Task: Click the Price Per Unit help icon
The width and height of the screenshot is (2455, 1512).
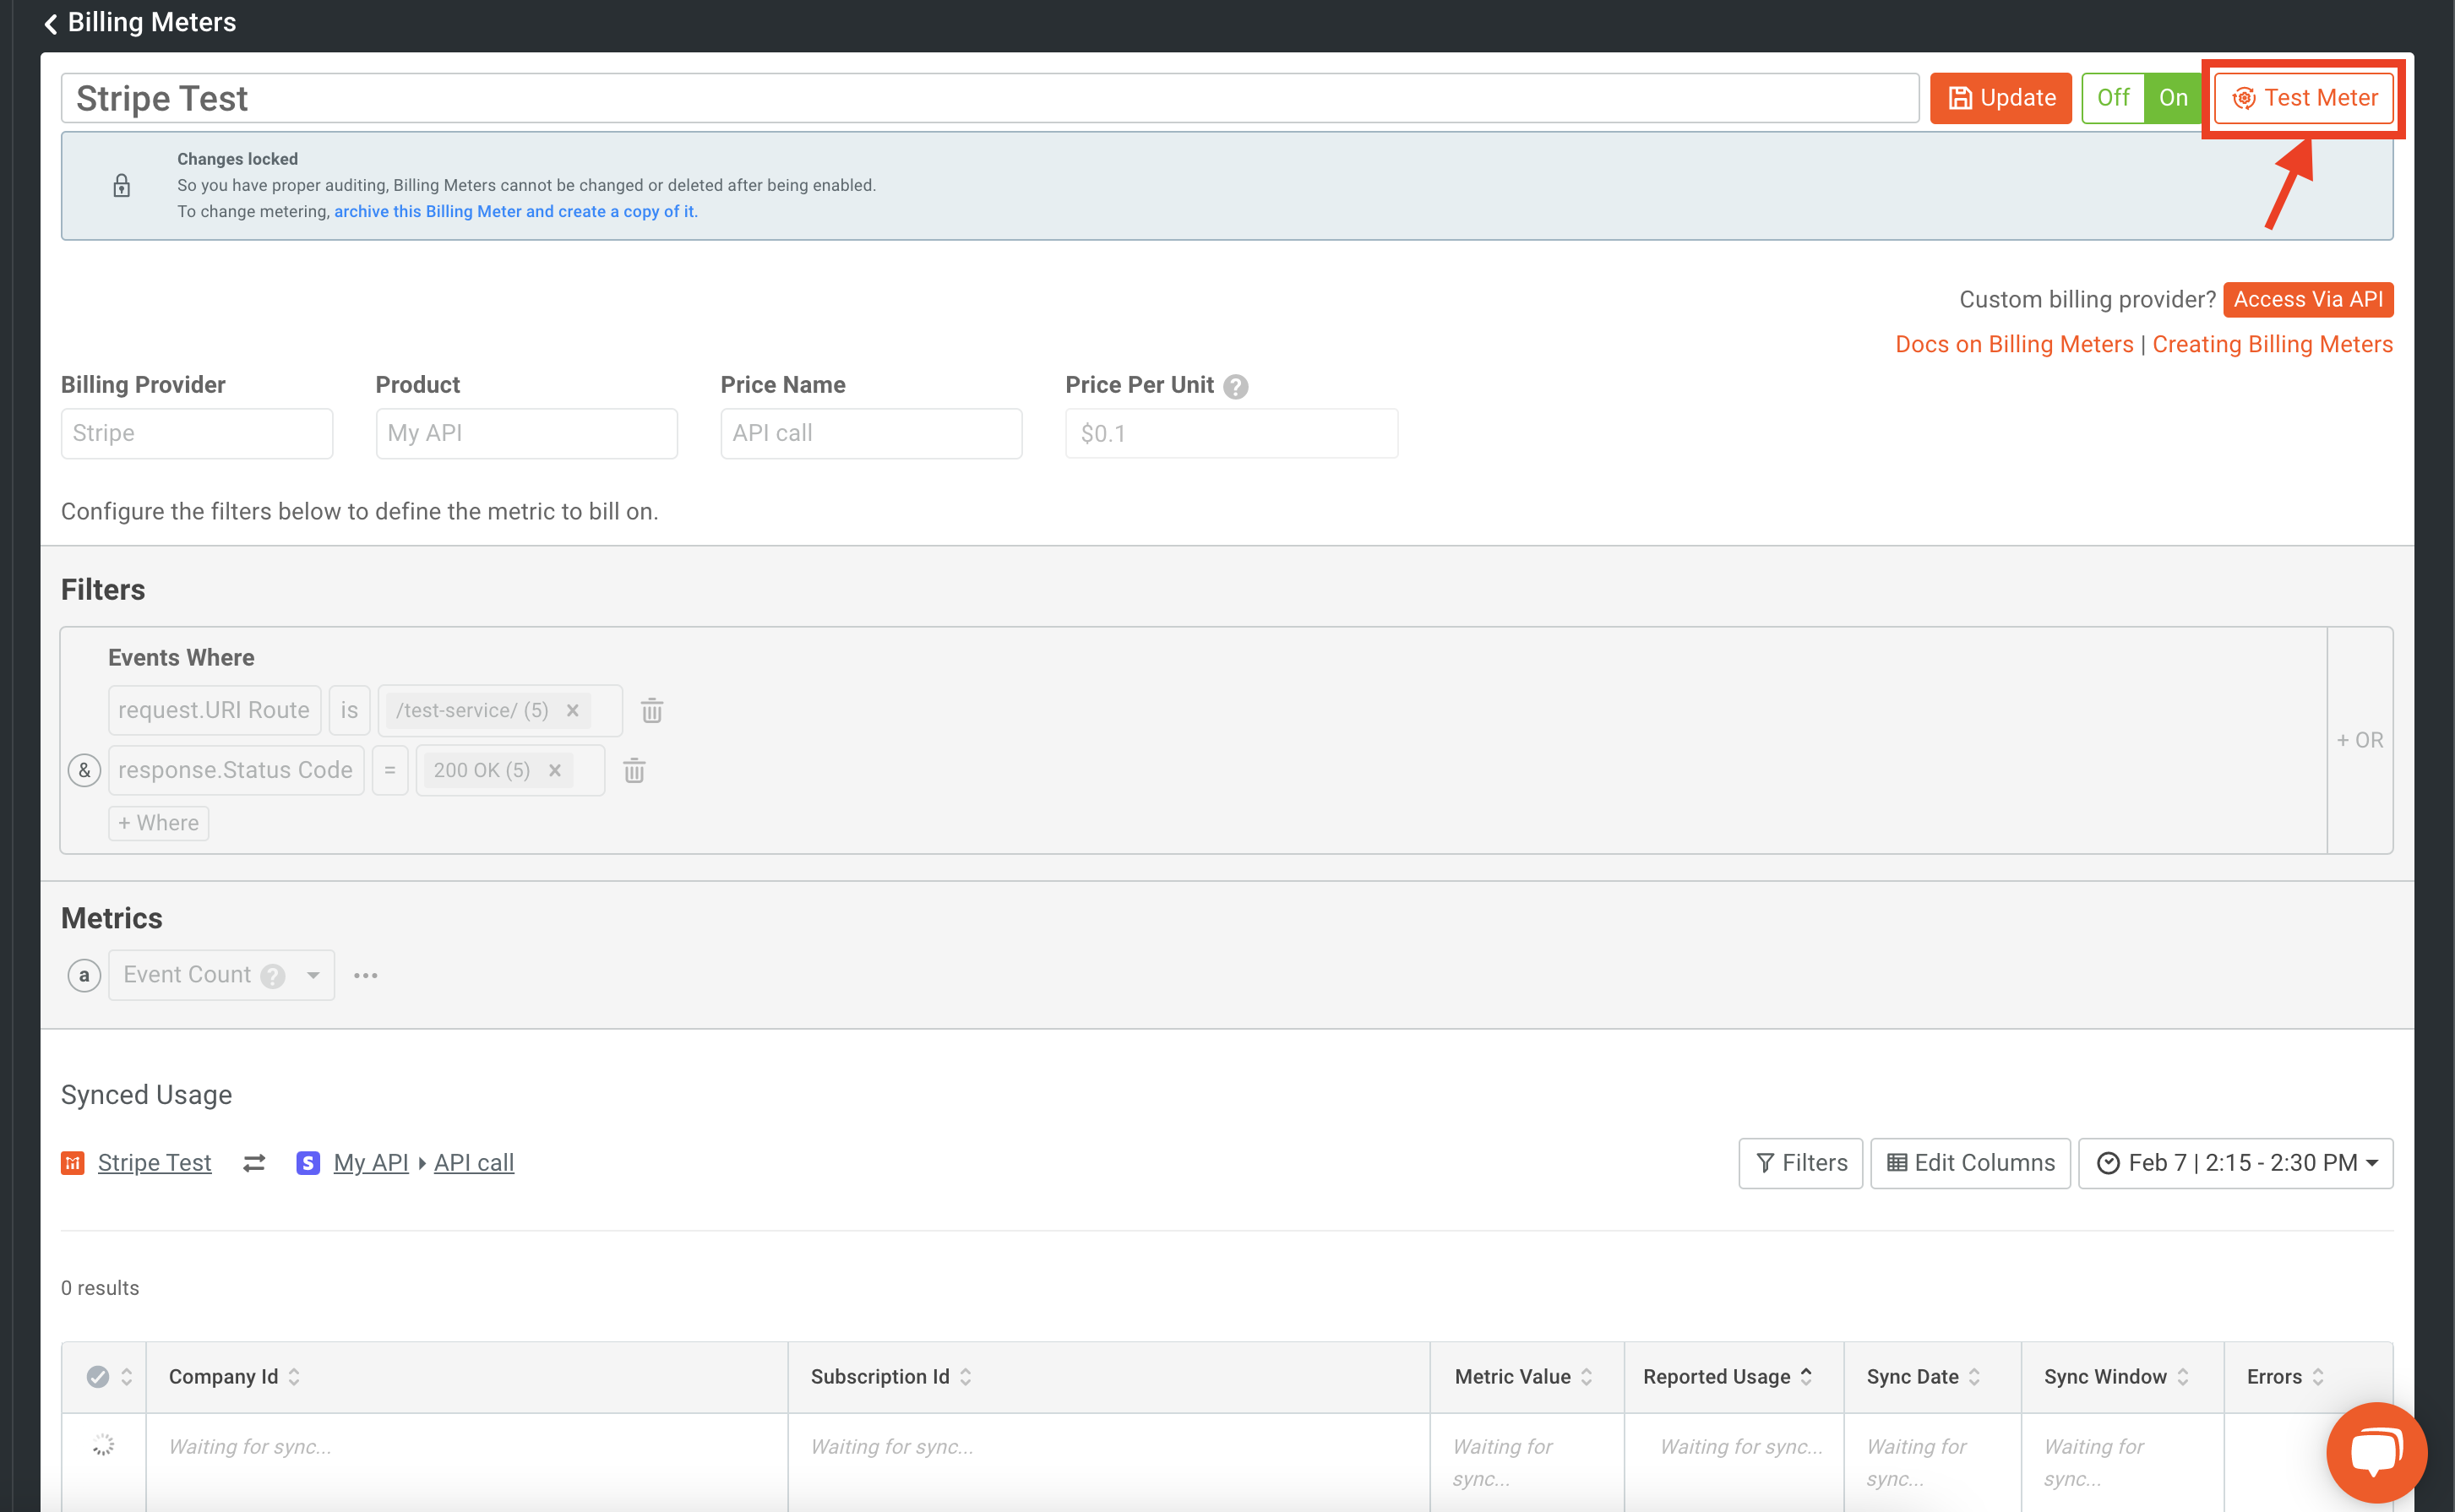Action: (1236, 386)
